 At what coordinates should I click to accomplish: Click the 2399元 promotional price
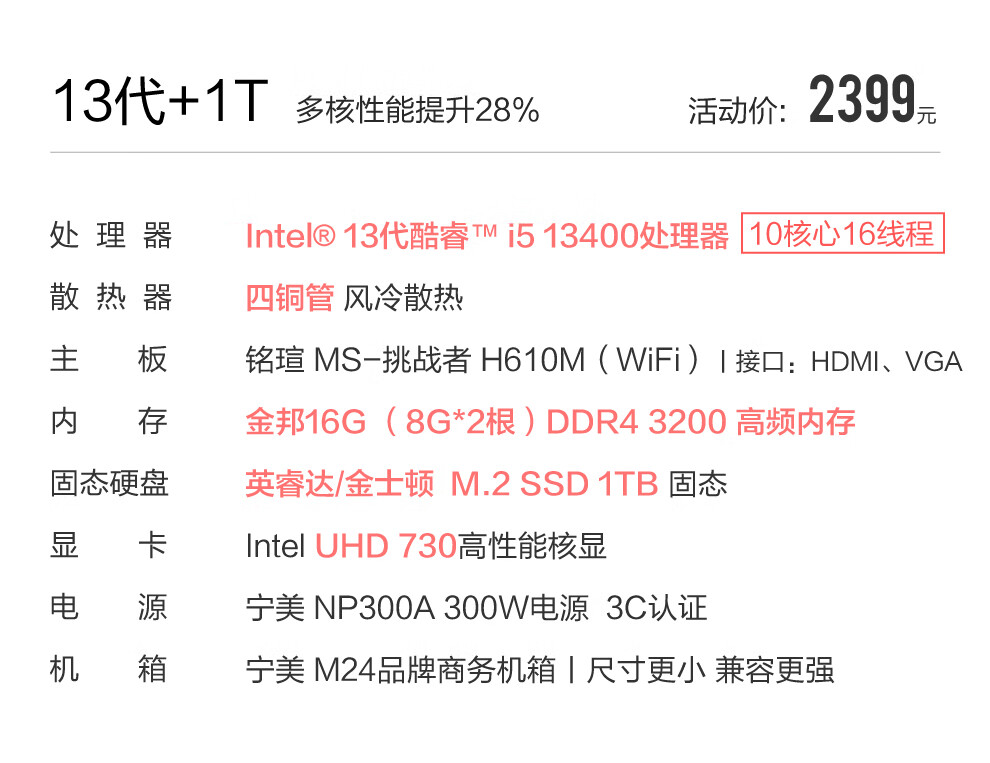pos(873,100)
